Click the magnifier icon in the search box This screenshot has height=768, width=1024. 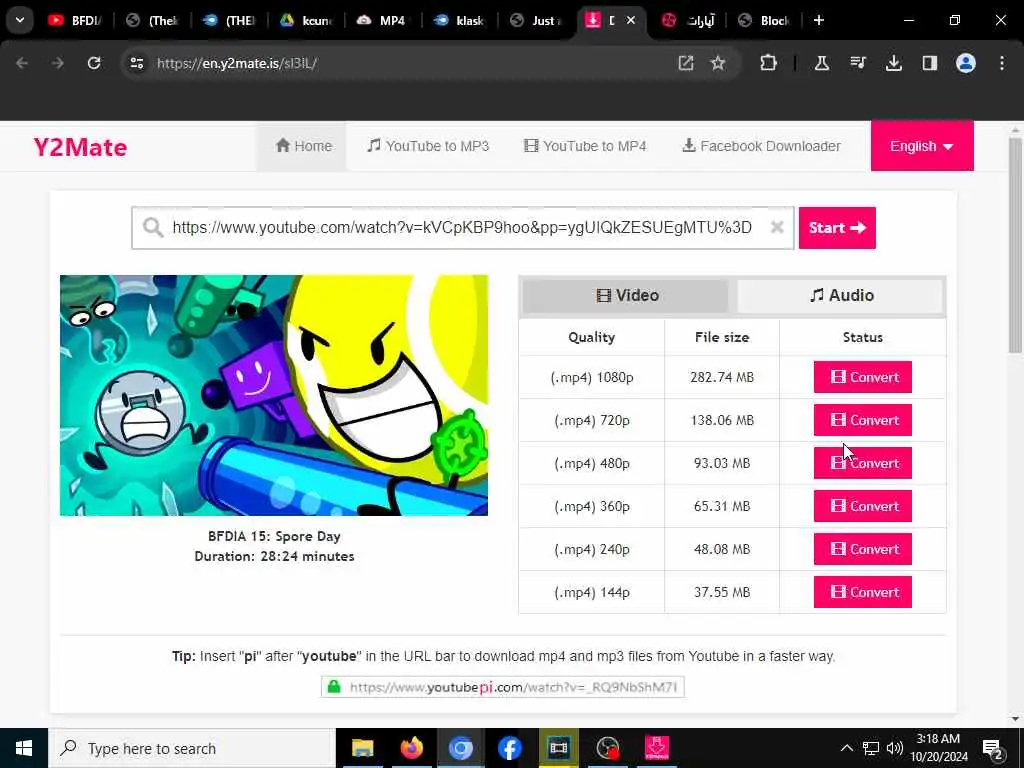(153, 227)
